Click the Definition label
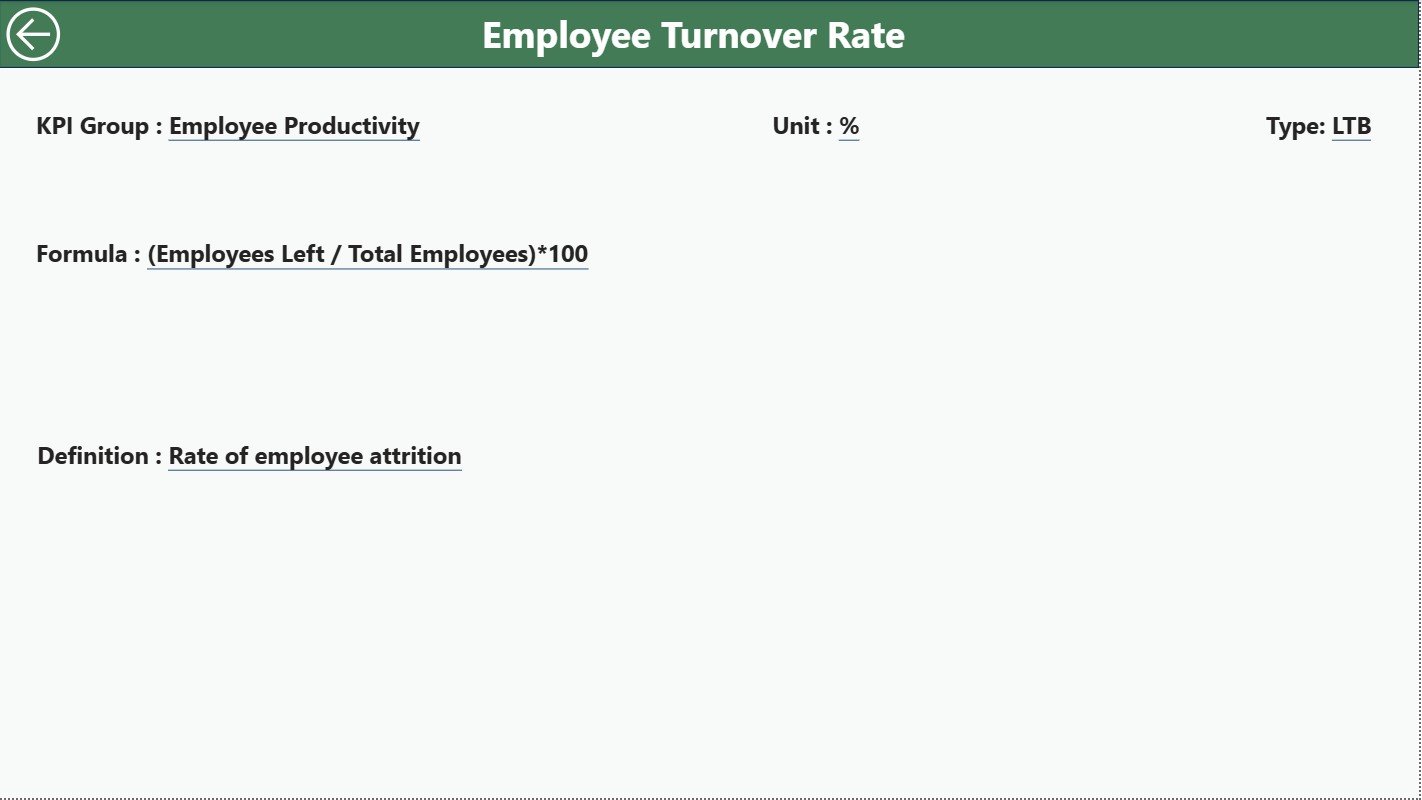Viewport: 1422px width, 800px height. click(x=95, y=456)
